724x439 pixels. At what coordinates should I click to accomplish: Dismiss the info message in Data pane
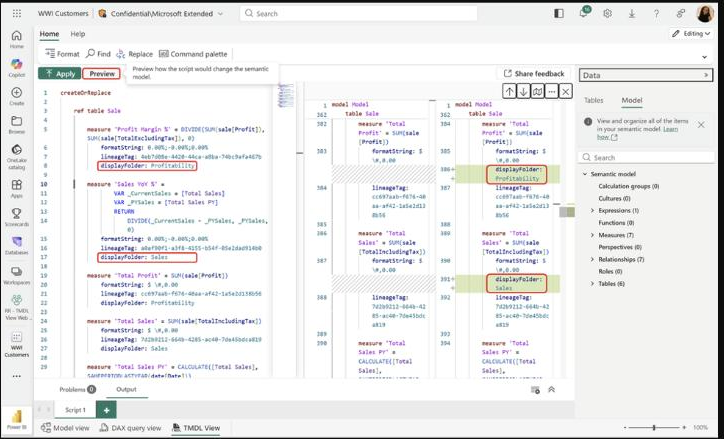pyautogui.click(x=701, y=125)
